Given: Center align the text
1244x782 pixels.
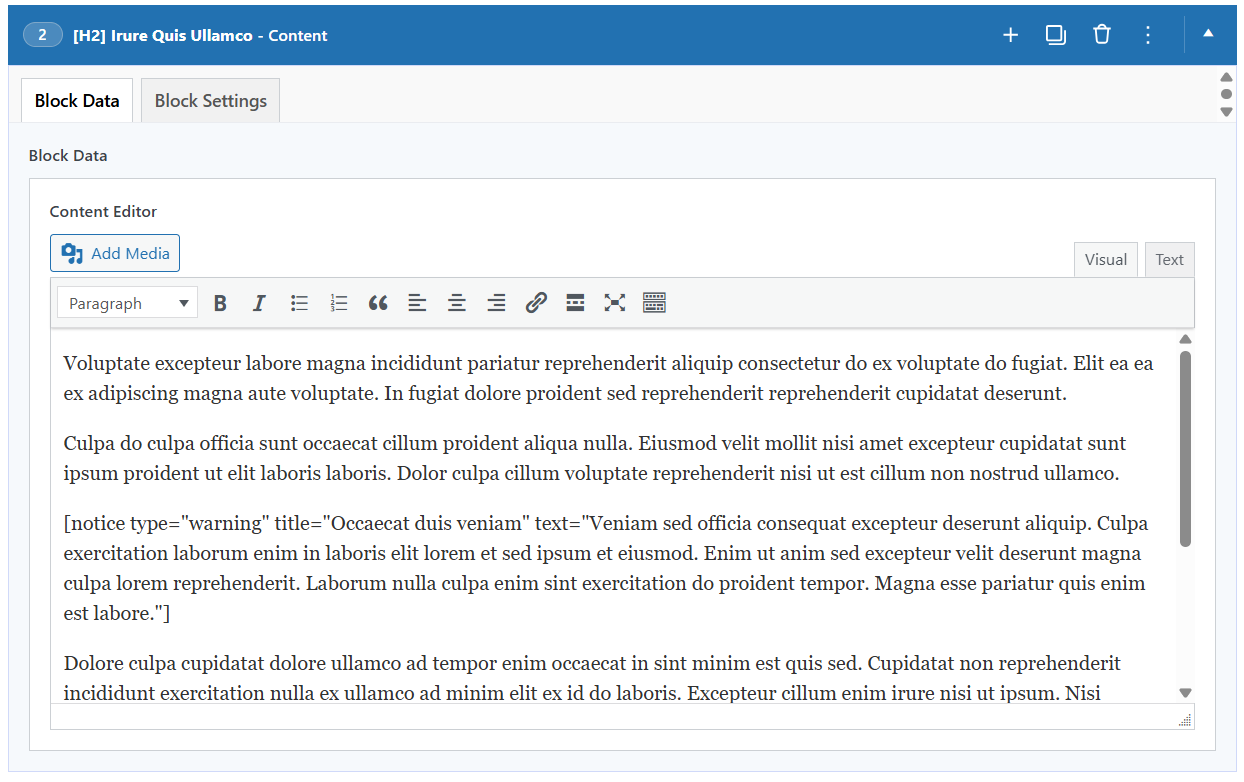Looking at the screenshot, I should (x=457, y=303).
